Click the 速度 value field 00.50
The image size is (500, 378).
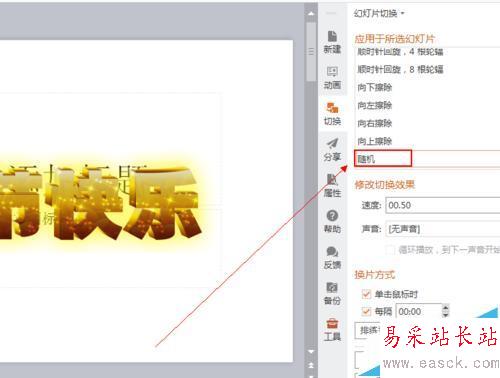pyautogui.click(x=443, y=205)
